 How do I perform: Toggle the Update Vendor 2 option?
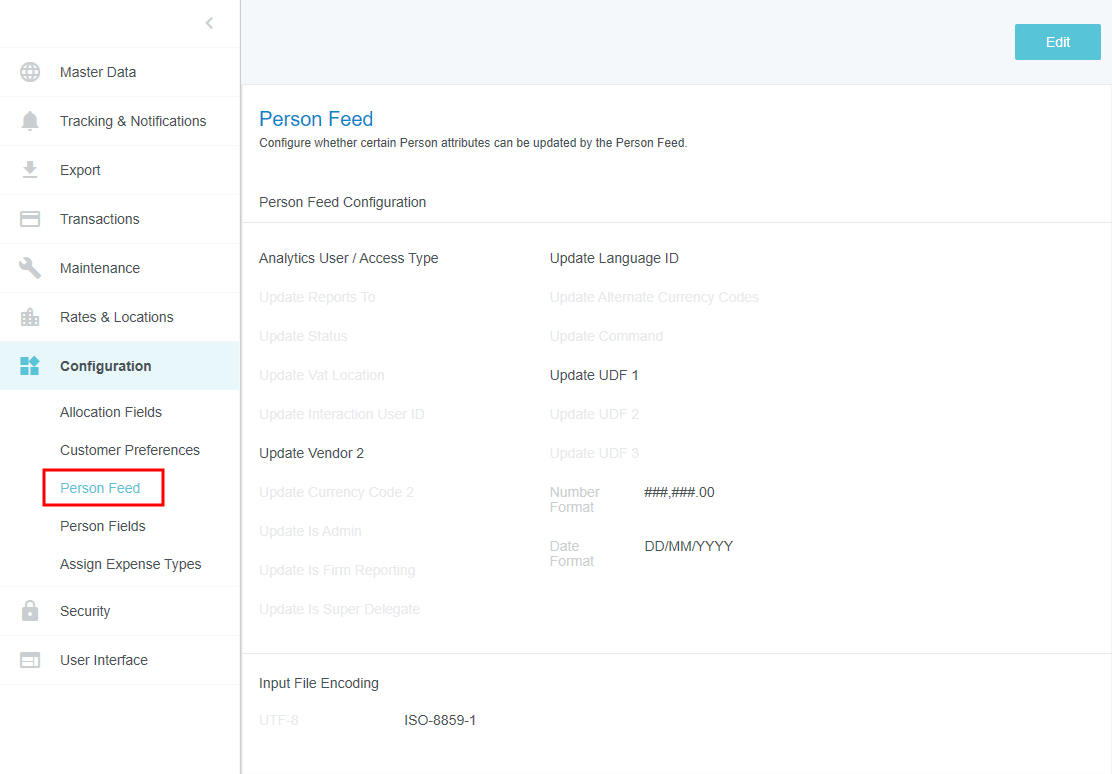click(x=311, y=453)
